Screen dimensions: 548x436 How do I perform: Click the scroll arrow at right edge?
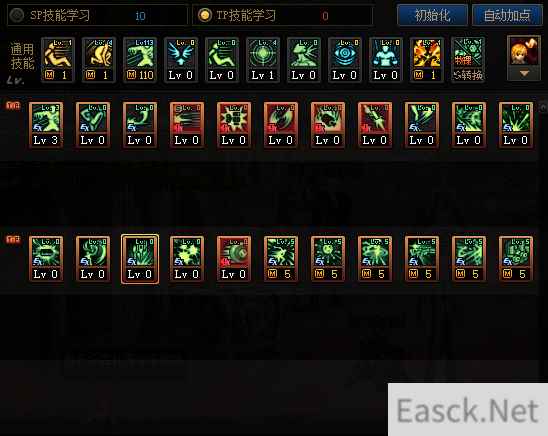pyautogui.click(x=543, y=107)
